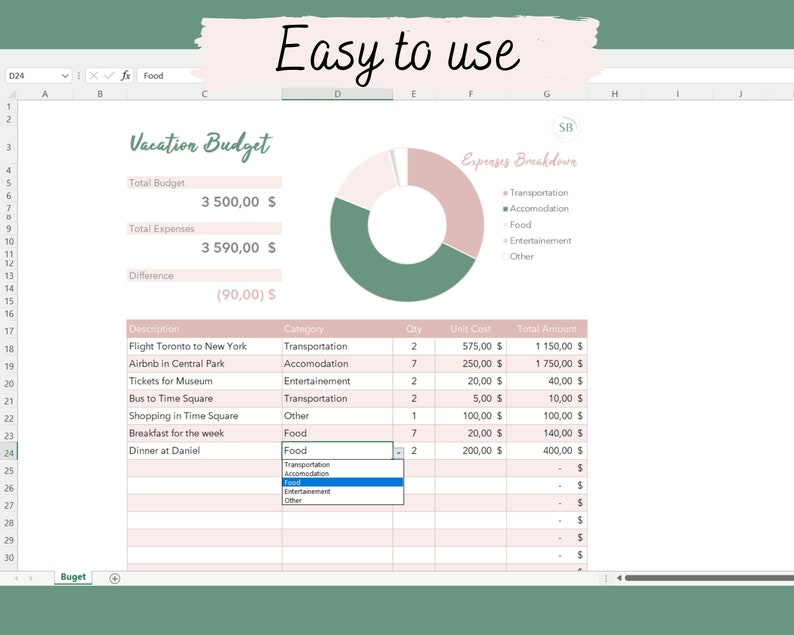Screen dimensions: 794x635
Task: Choose Transportation from the dropdown list
Action: [307, 465]
